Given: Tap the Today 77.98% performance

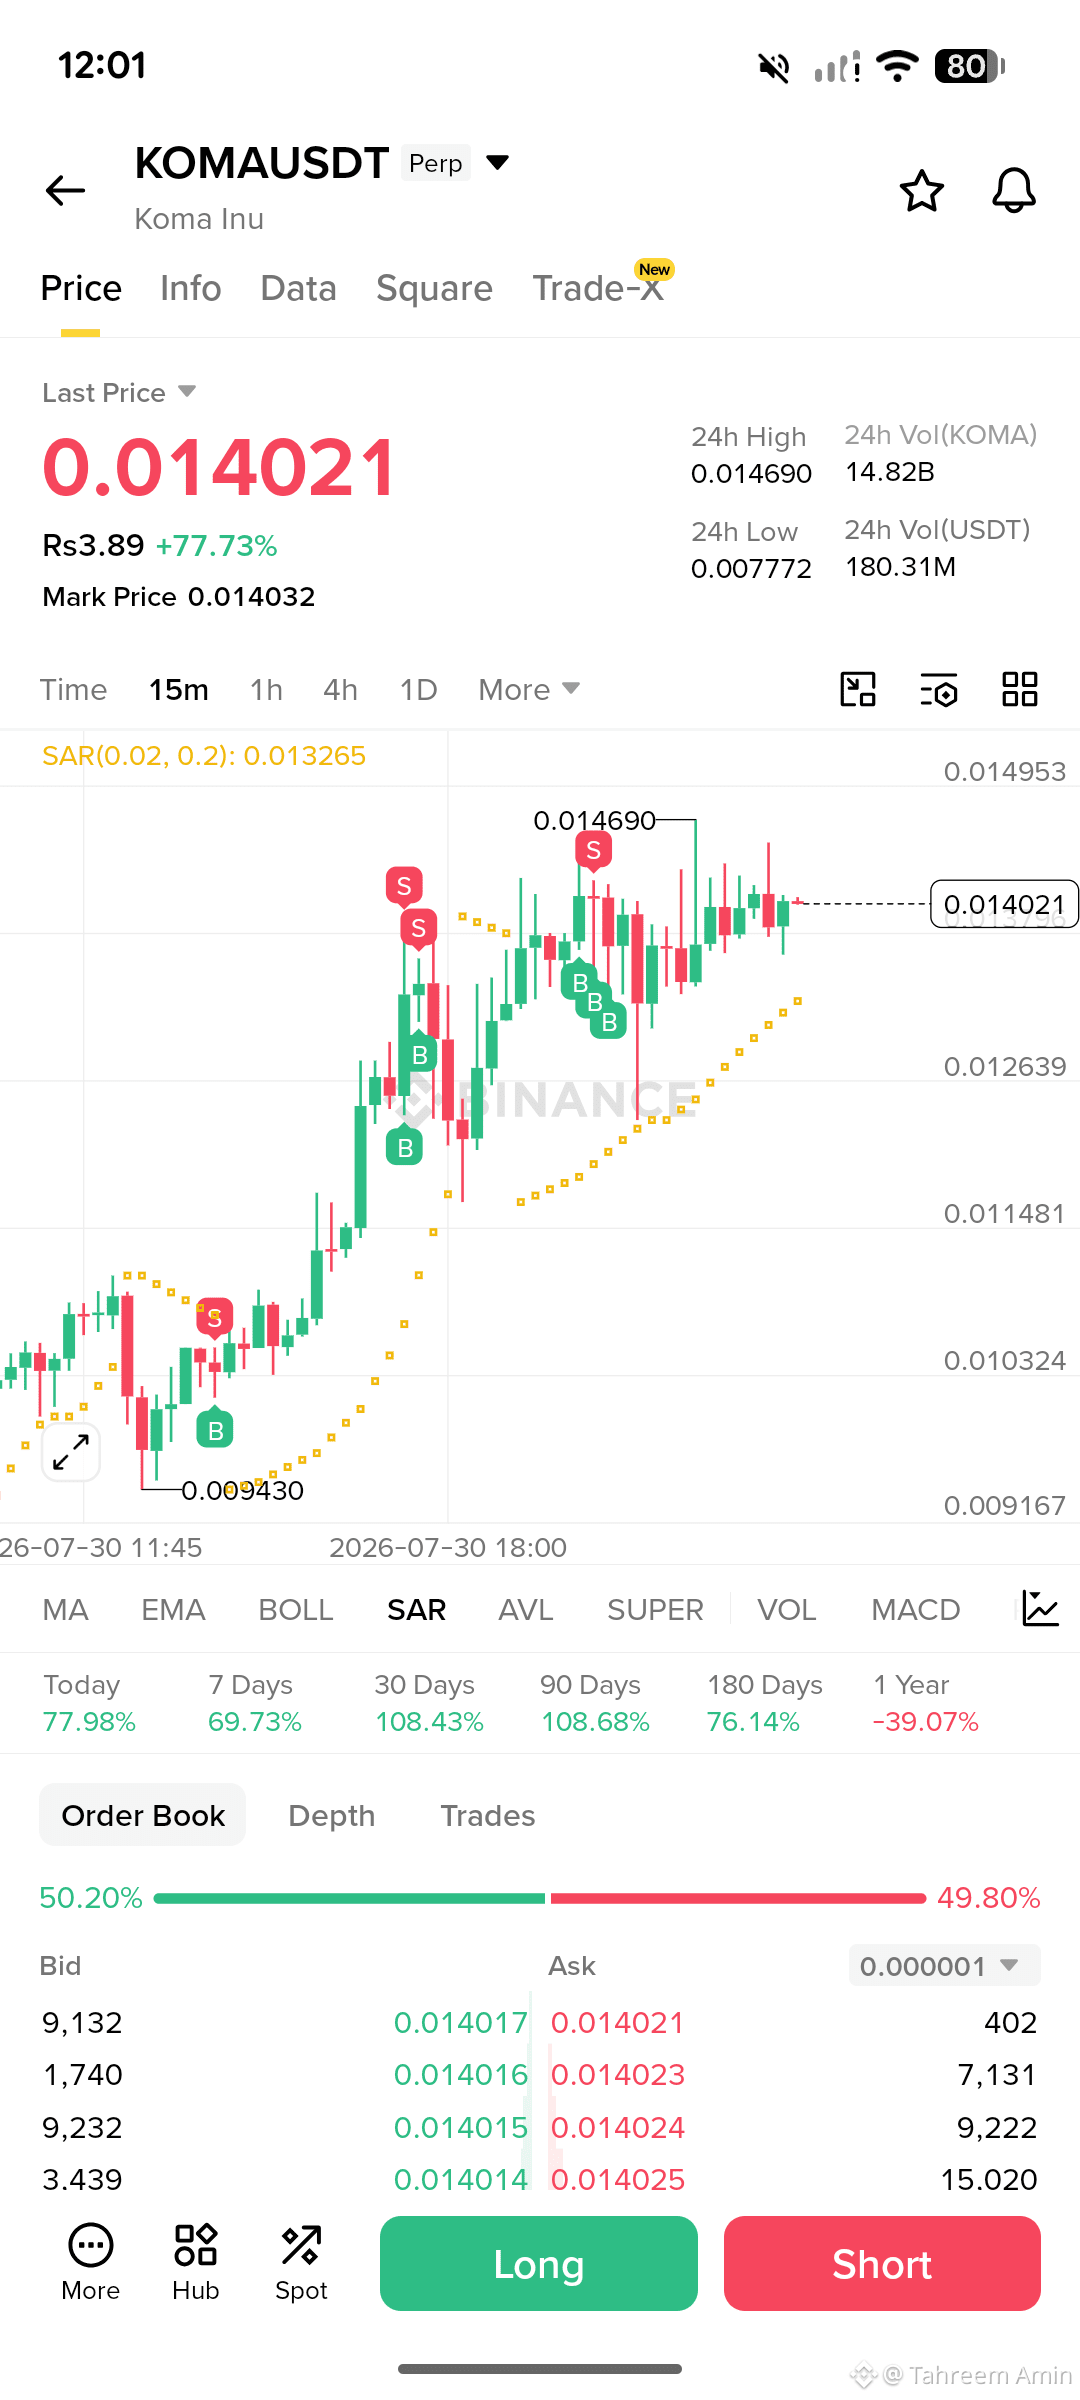Looking at the screenshot, I should 89,1703.
